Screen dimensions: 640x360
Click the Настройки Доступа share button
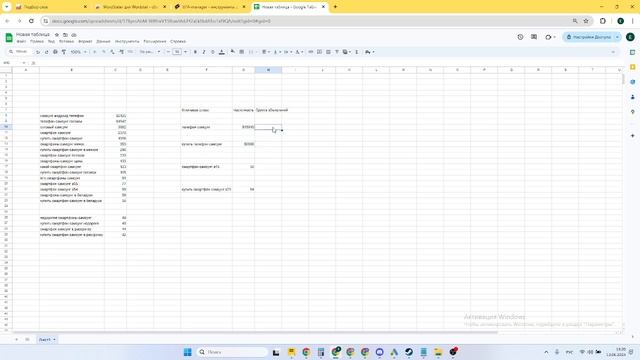coord(588,37)
